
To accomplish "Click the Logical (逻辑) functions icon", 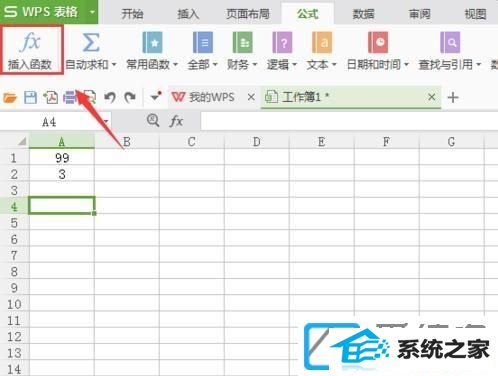I will (282, 42).
